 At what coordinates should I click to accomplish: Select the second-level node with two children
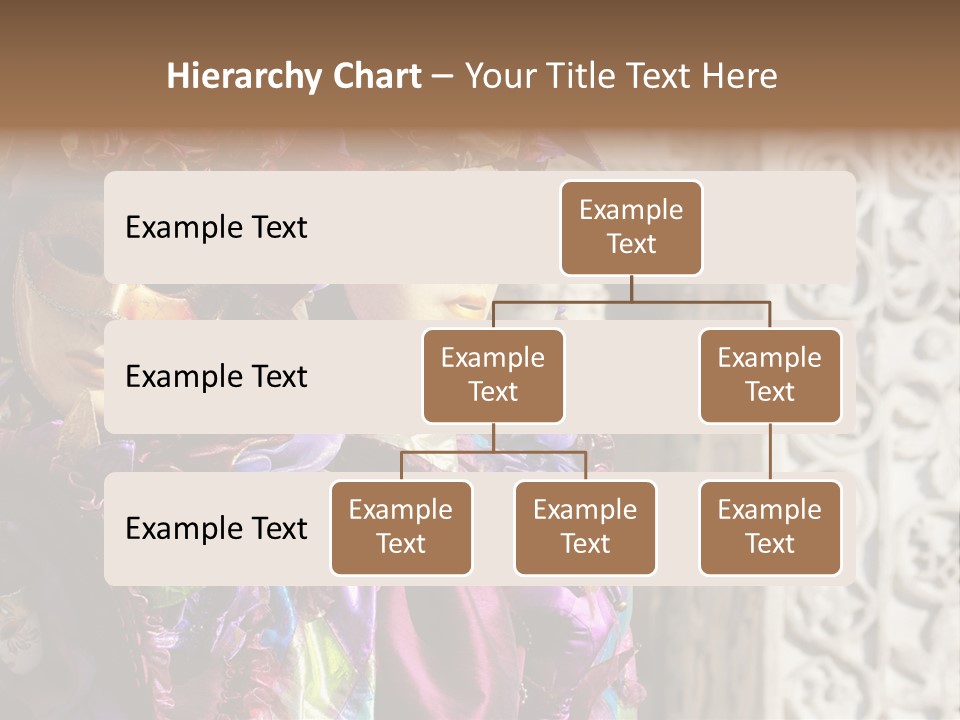click(x=493, y=375)
